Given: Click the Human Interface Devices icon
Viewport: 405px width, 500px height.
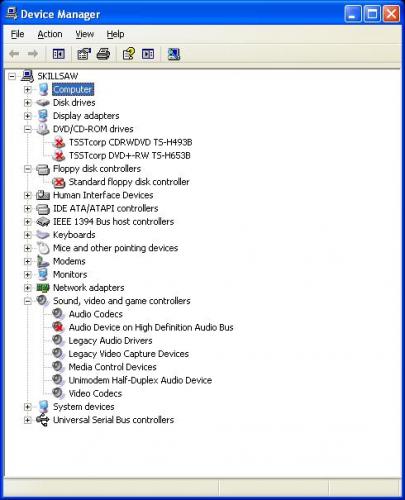Looking at the screenshot, I should pos(43,195).
